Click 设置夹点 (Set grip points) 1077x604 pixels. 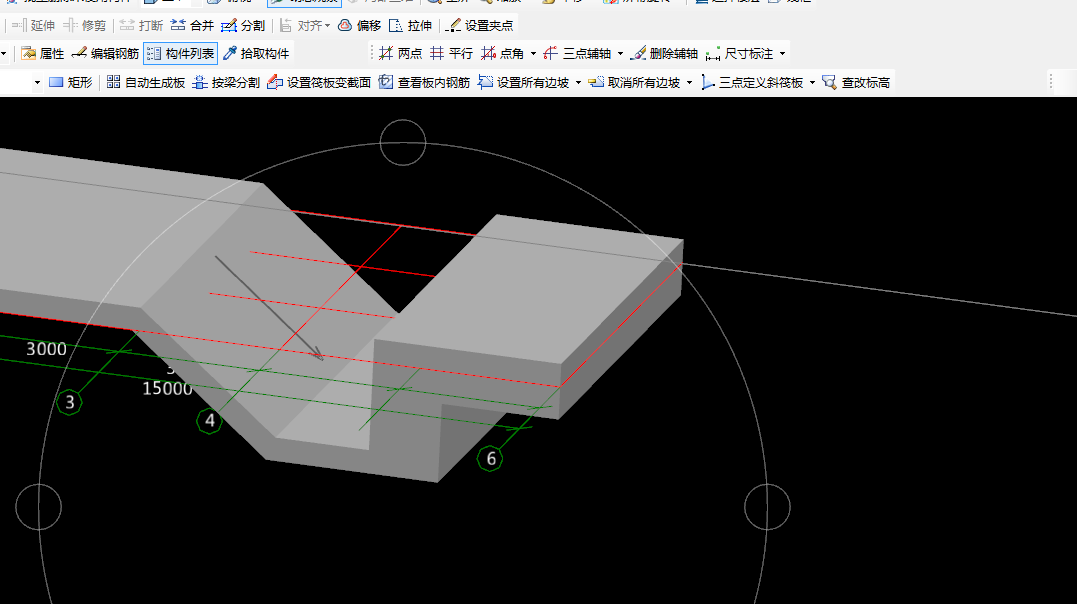(x=479, y=25)
